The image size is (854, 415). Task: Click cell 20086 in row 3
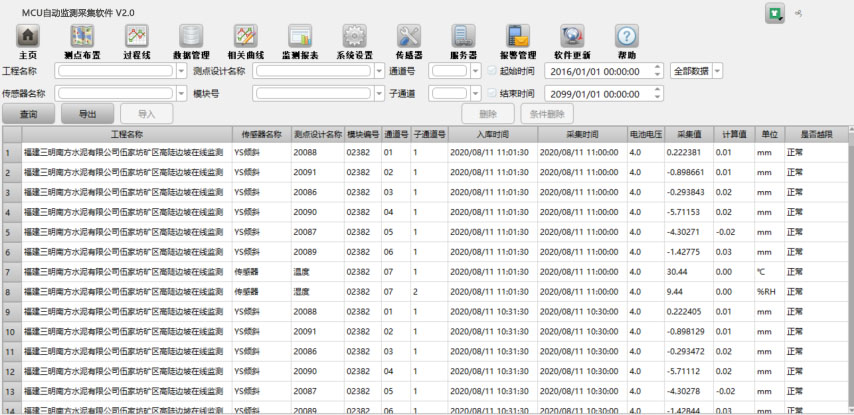click(x=318, y=192)
